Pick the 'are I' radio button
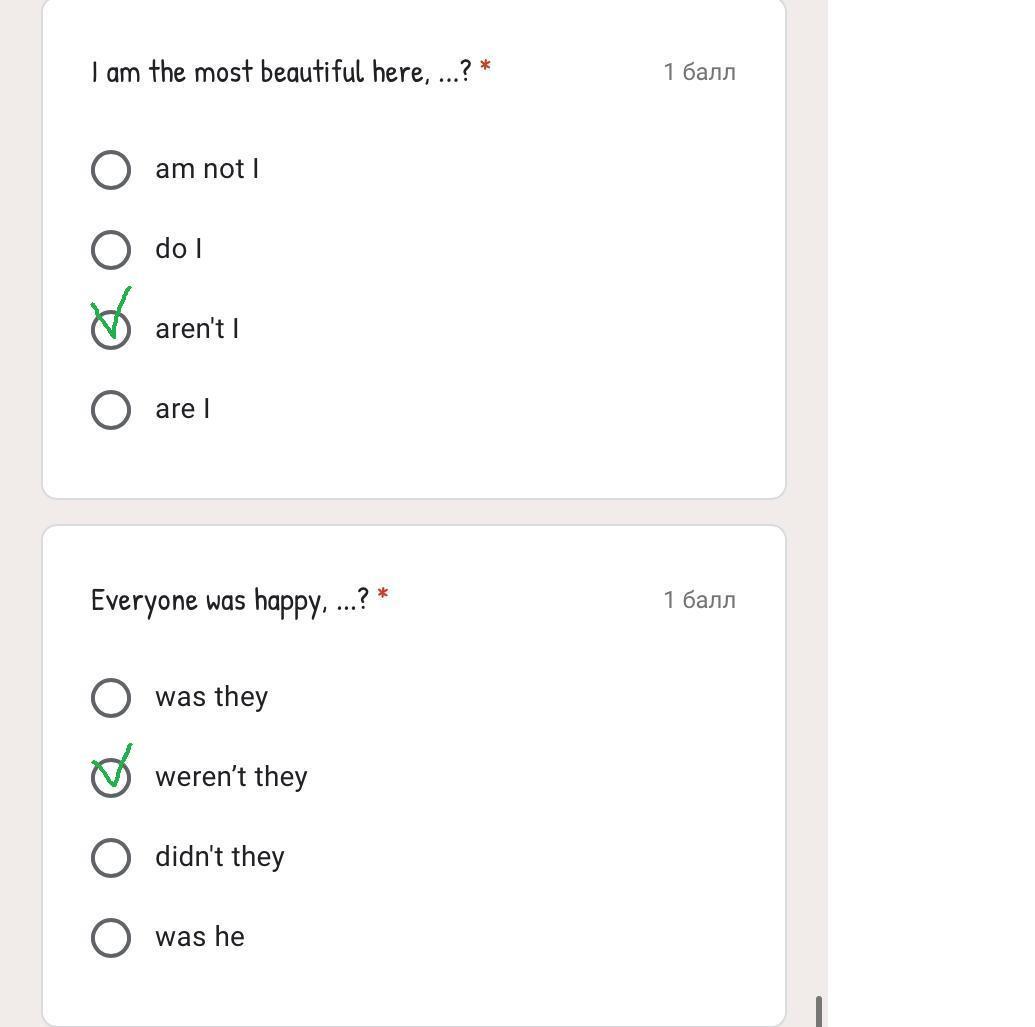Image resolution: width=1035 pixels, height=1027 pixels. pos(111,410)
